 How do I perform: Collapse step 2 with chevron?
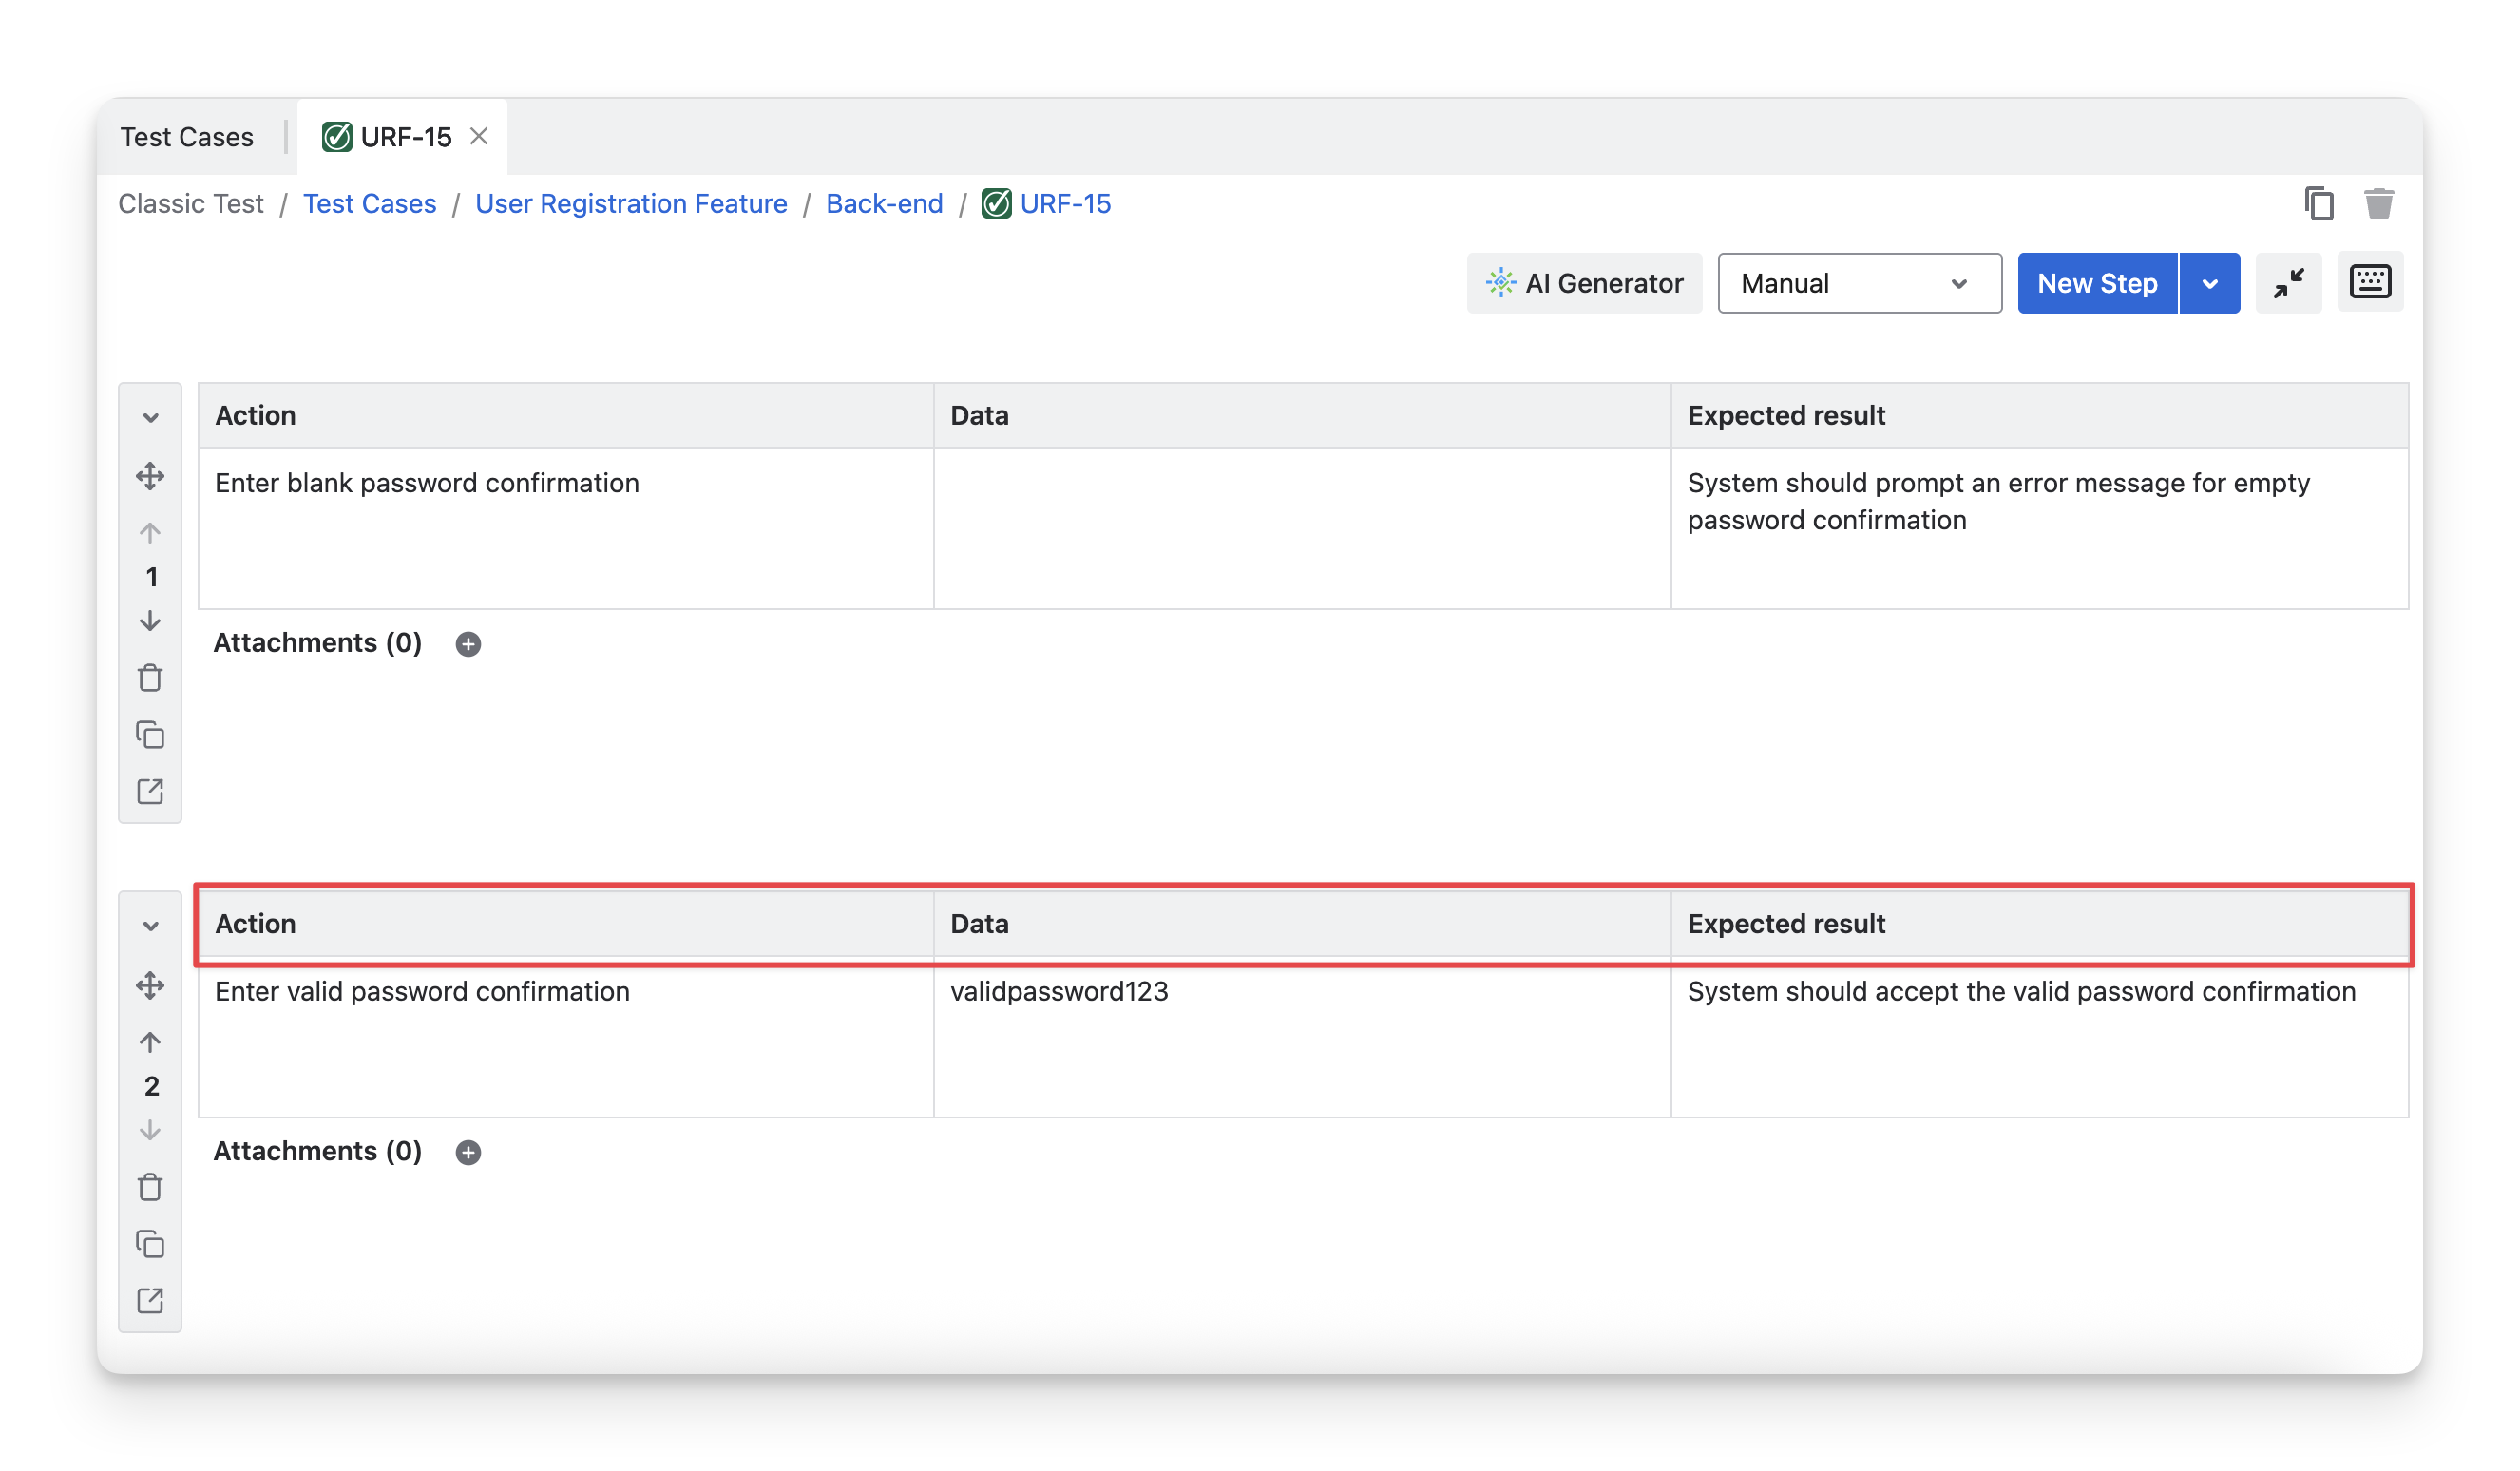pyautogui.click(x=150, y=926)
